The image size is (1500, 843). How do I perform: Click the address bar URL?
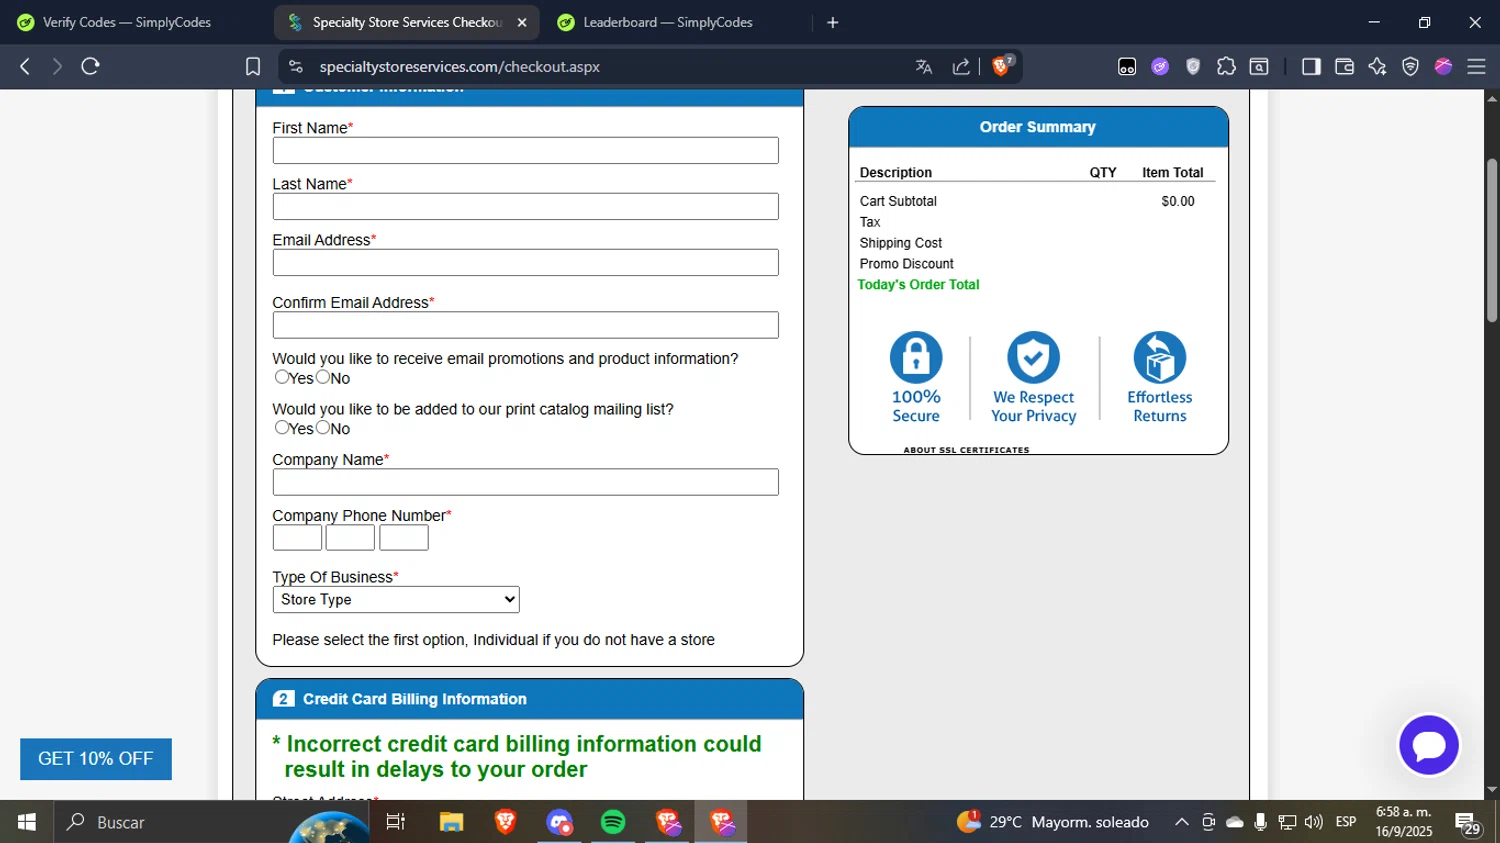point(460,66)
